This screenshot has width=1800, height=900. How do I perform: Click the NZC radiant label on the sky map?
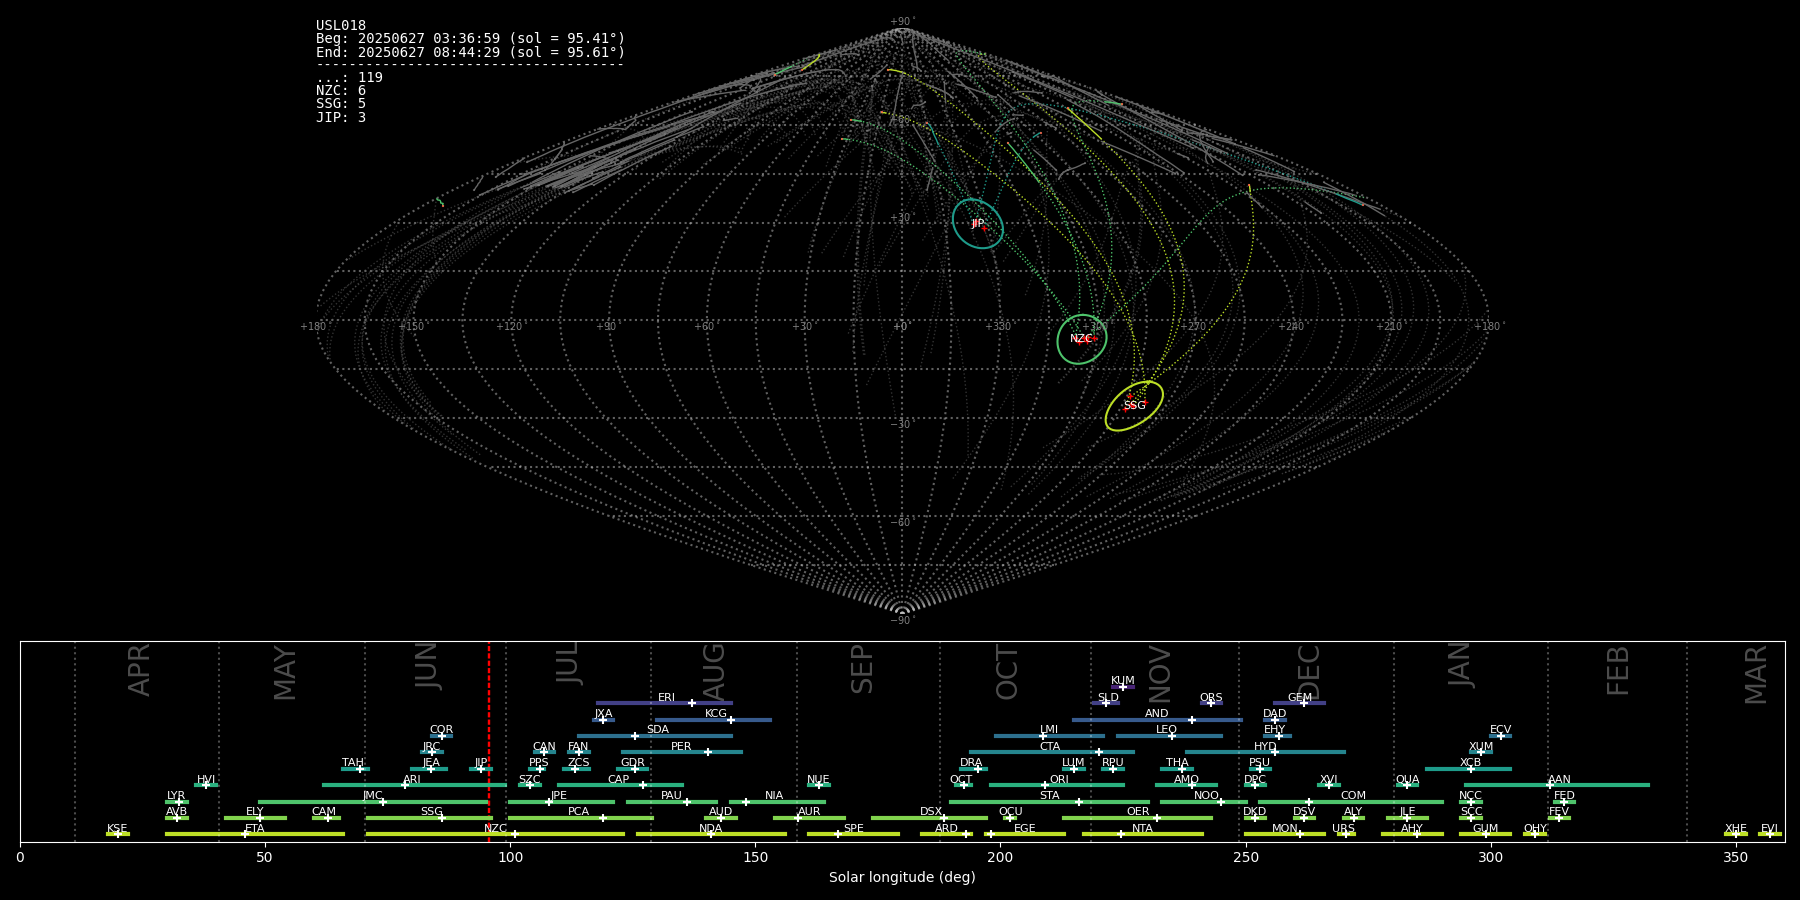[x=1081, y=339]
